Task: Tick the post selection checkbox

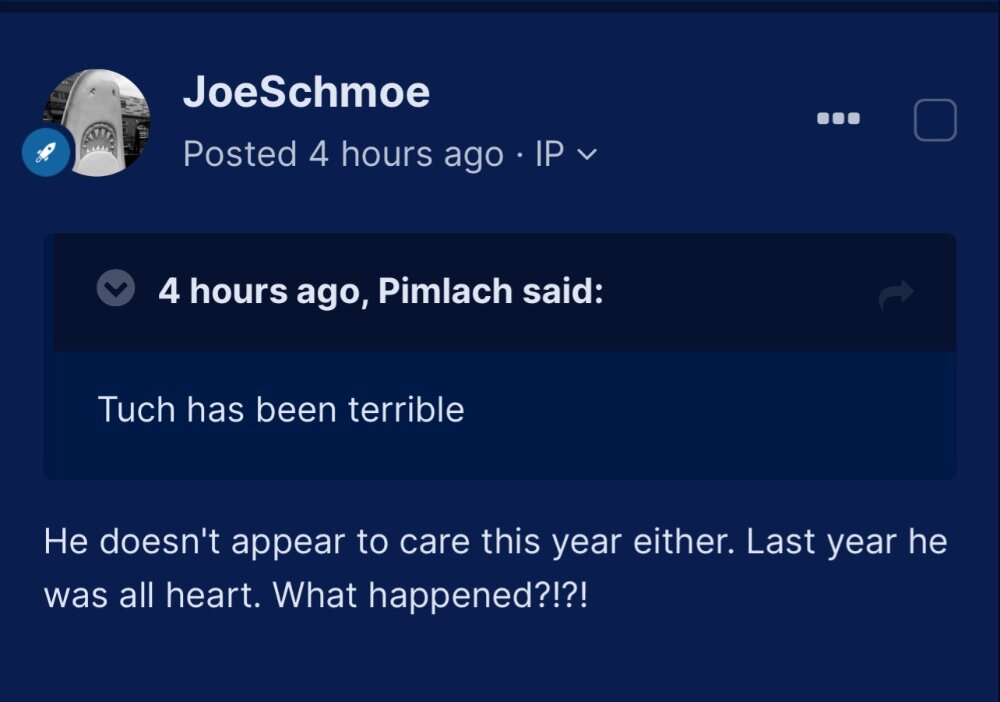Action: click(x=935, y=120)
